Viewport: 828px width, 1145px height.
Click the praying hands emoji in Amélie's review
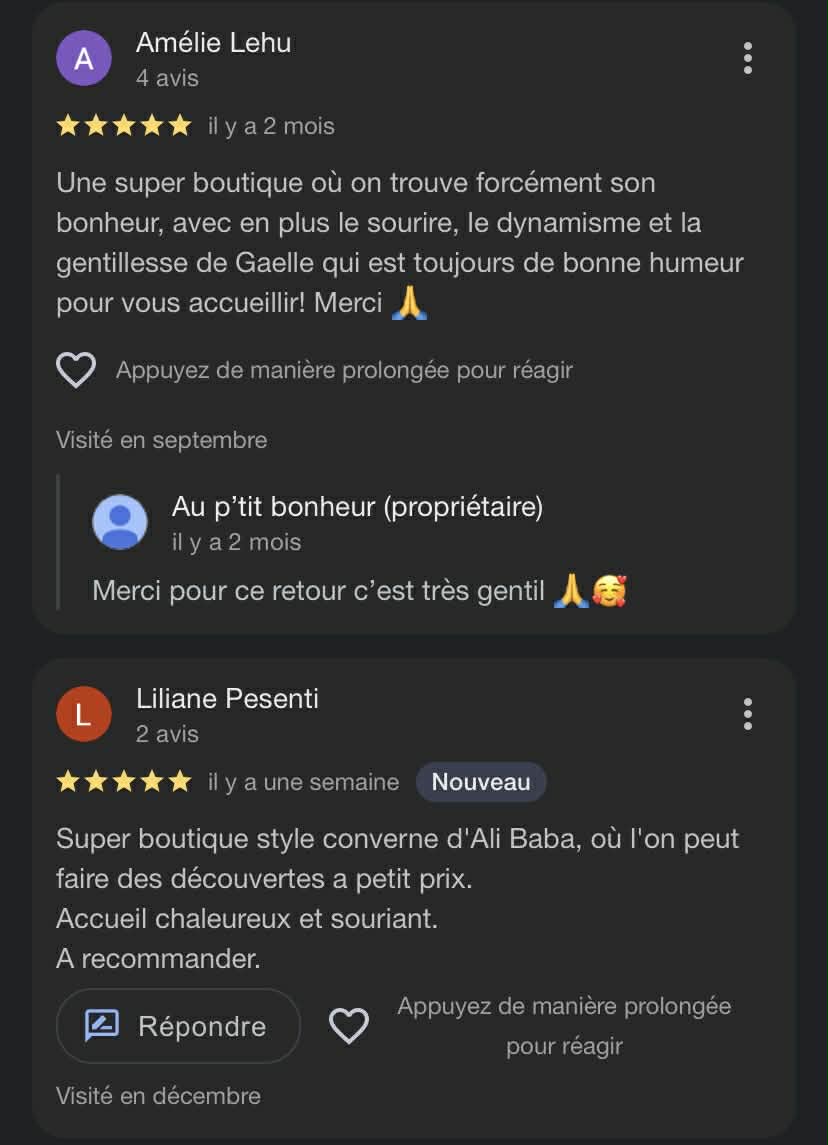click(409, 303)
